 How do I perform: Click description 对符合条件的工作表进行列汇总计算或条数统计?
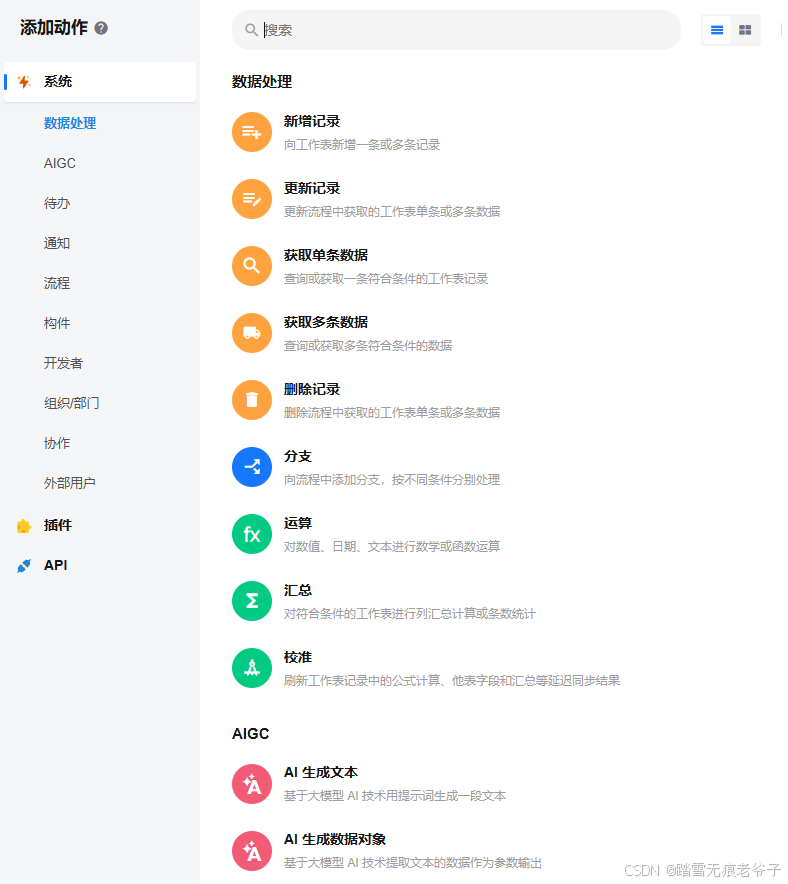pyautogui.click(x=410, y=613)
